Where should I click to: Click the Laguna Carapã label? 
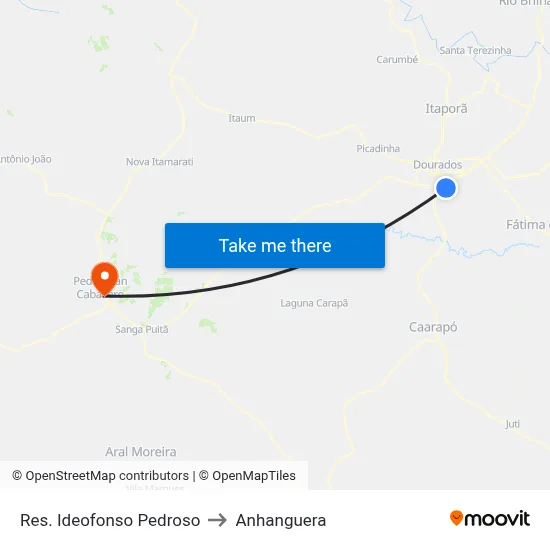[314, 303]
